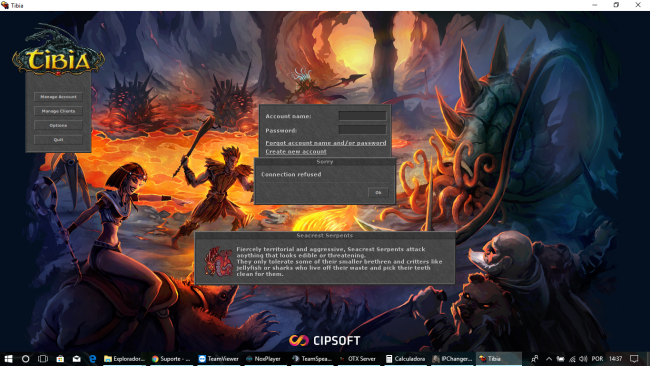Switch to the OTX Server taskbar window
The height and width of the screenshot is (366, 650).
point(358,359)
